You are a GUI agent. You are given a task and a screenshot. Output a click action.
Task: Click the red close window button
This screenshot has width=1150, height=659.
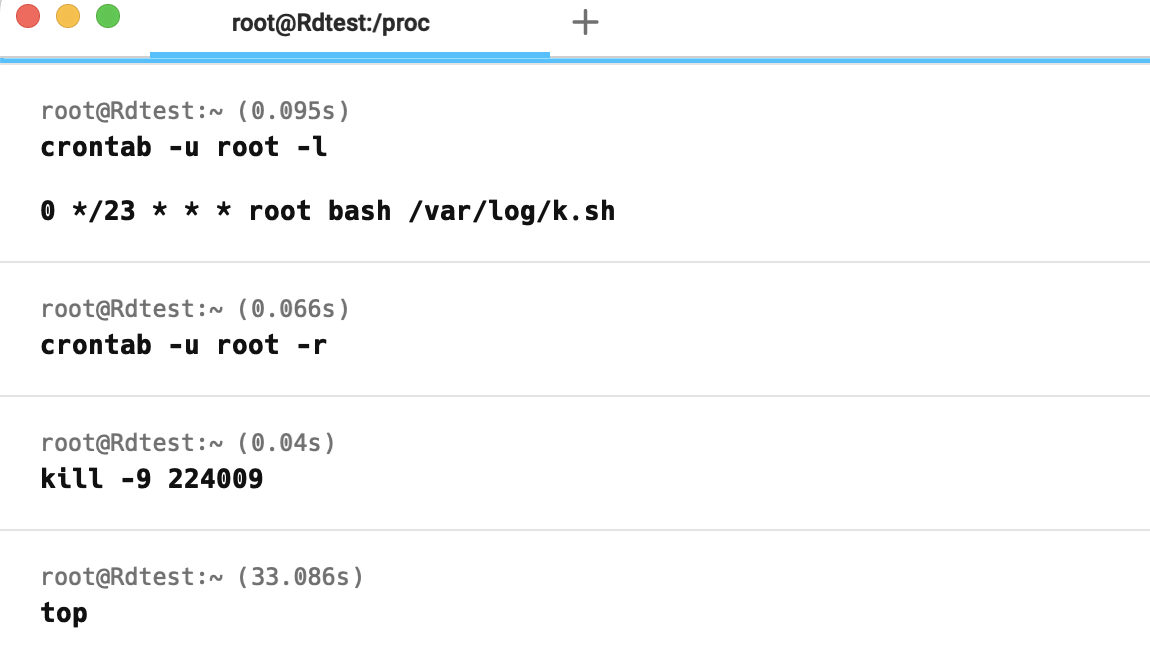pyautogui.click(x=28, y=17)
